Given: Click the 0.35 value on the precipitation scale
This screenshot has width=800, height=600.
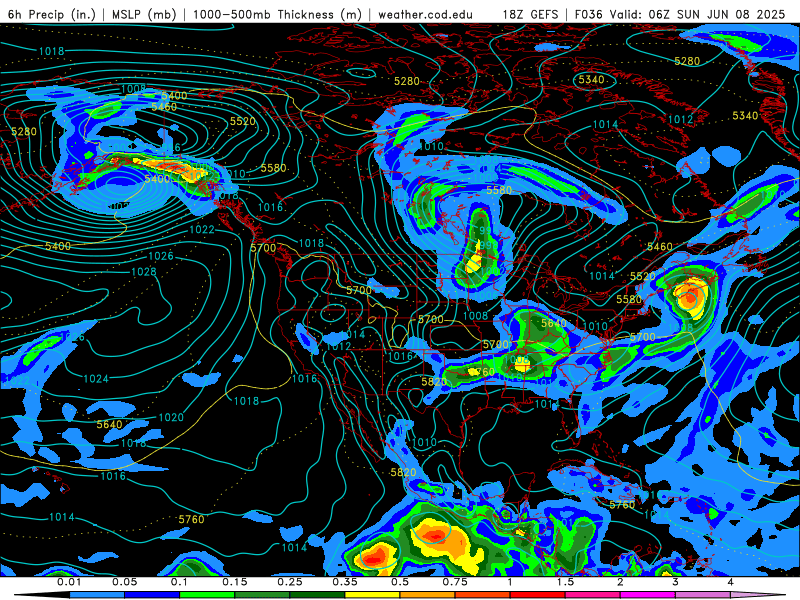Looking at the screenshot, I should [345, 582].
